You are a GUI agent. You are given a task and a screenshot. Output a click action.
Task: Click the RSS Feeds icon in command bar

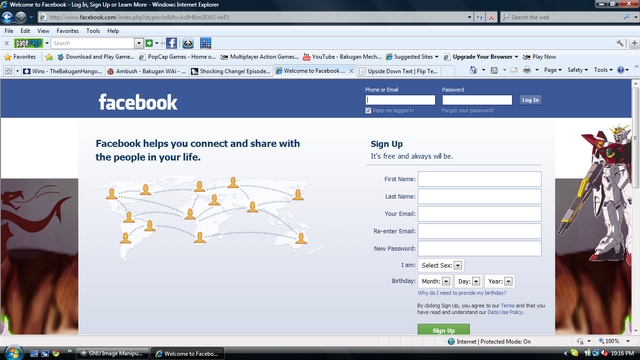tap(494, 70)
